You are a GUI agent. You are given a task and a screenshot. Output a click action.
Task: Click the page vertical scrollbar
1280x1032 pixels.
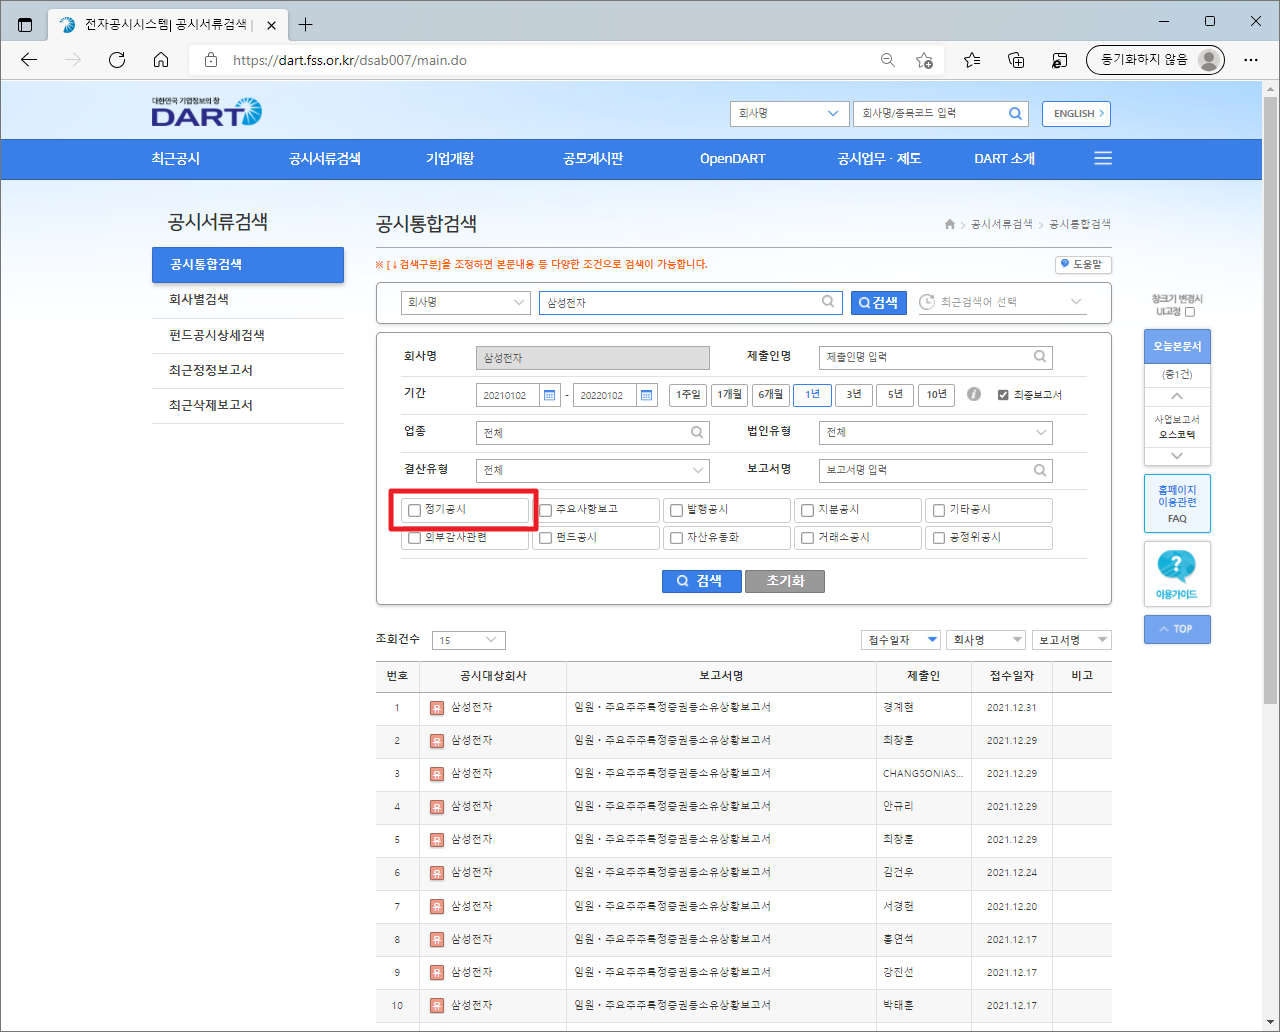coord(1271,400)
